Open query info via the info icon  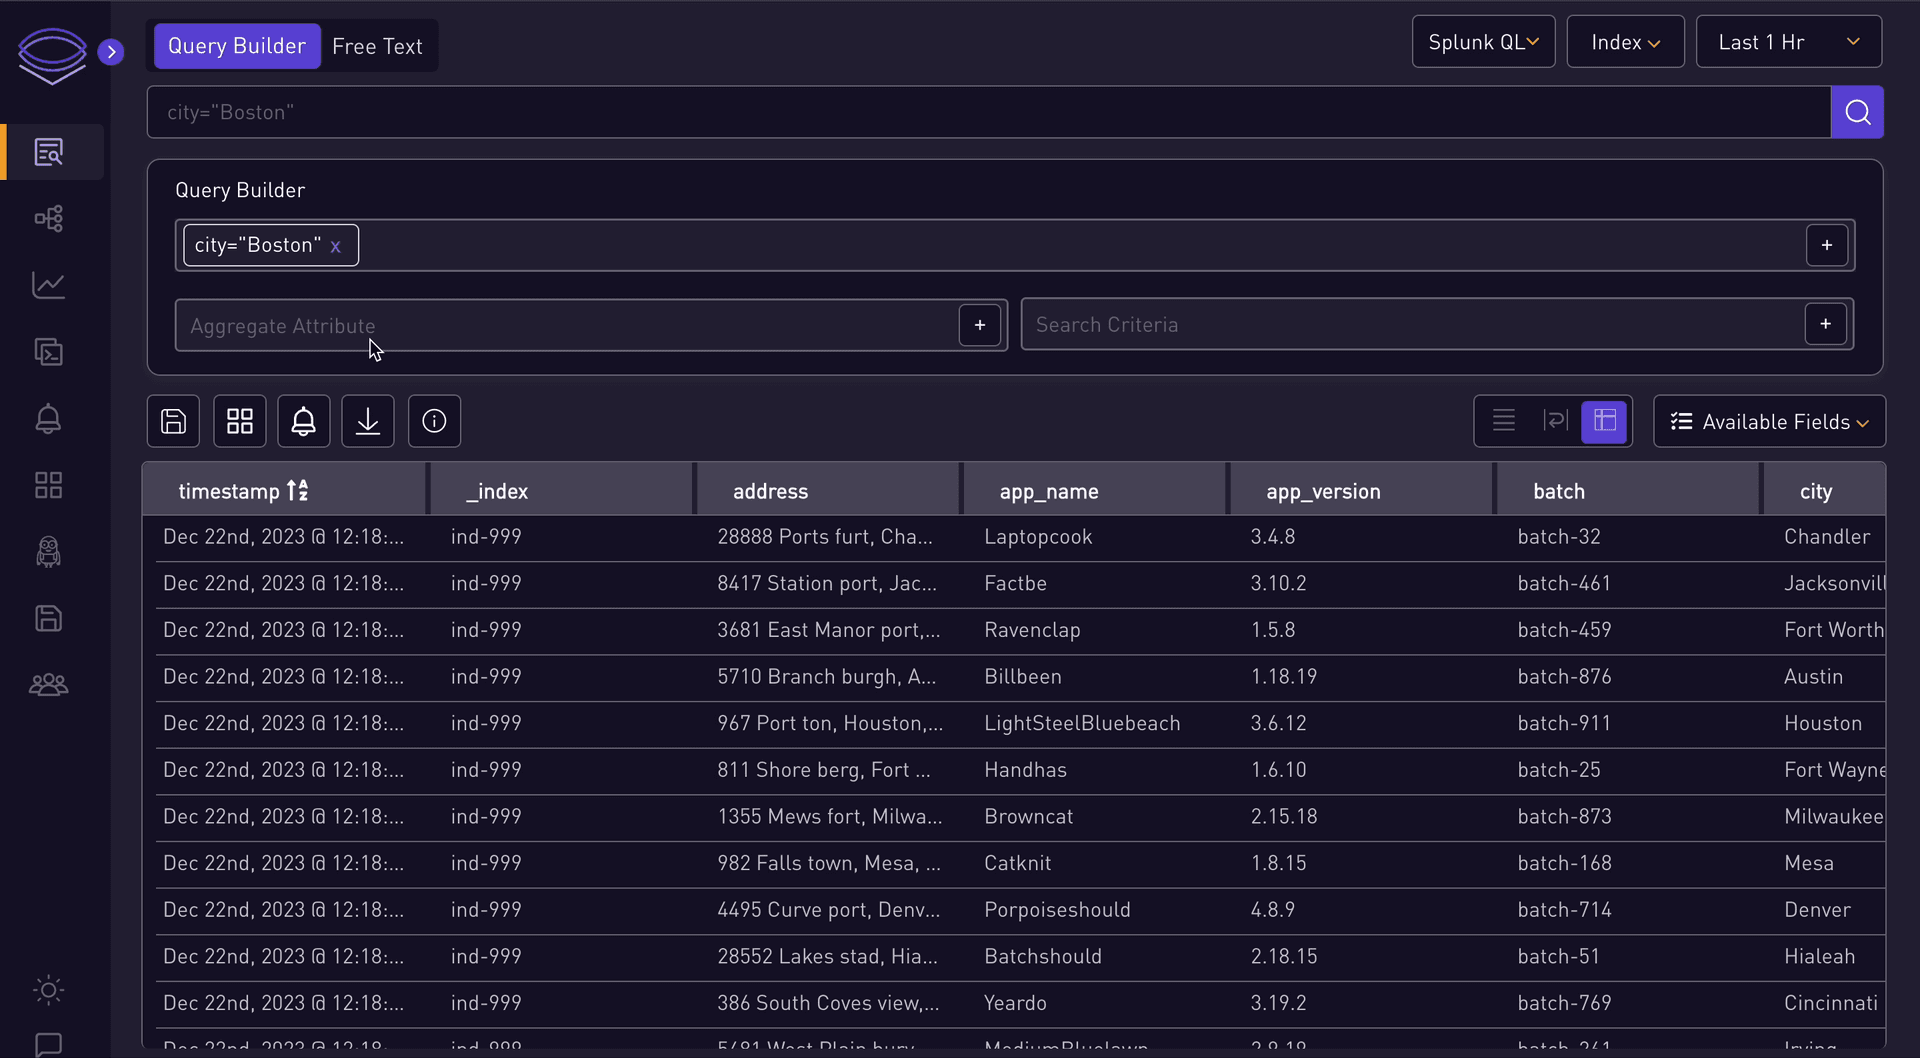pos(434,421)
